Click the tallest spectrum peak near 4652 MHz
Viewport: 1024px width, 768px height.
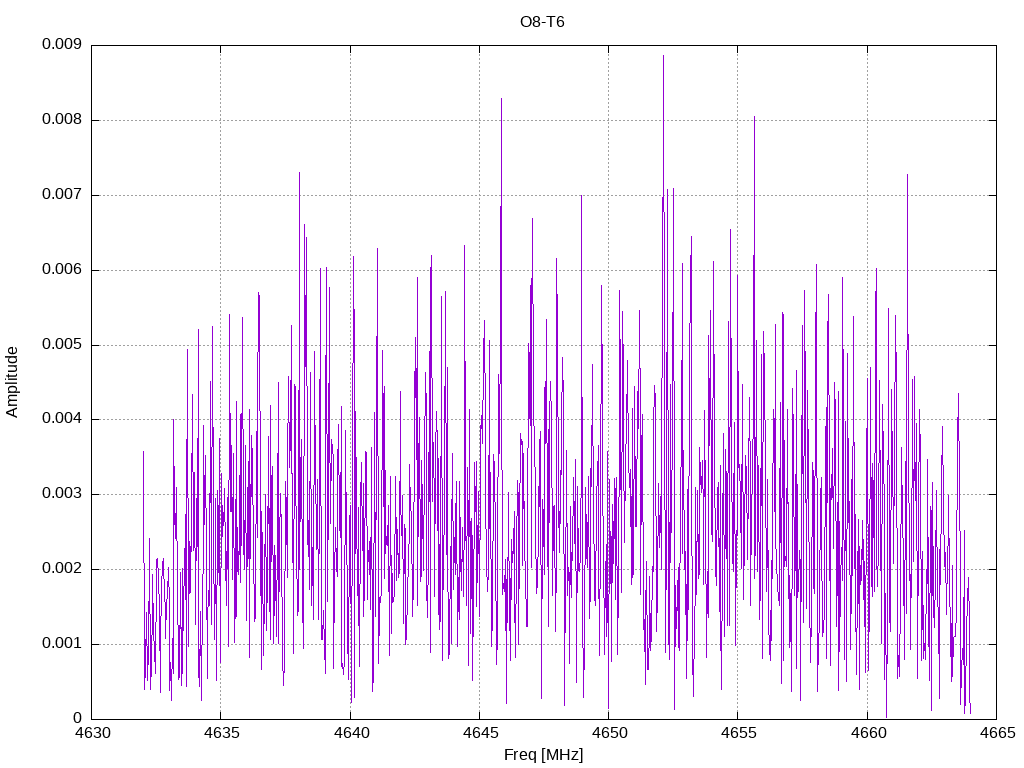[x=664, y=56]
